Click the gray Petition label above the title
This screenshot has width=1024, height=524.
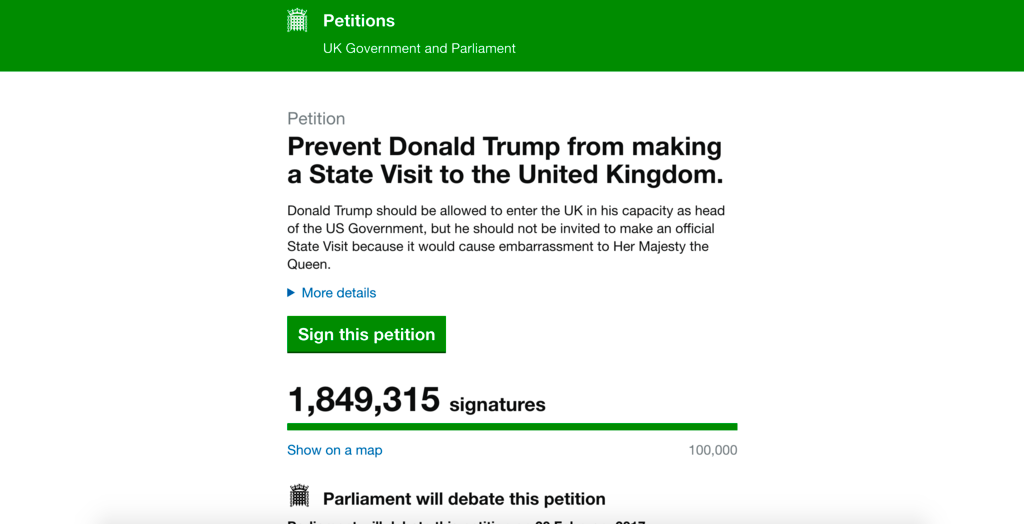pos(316,119)
